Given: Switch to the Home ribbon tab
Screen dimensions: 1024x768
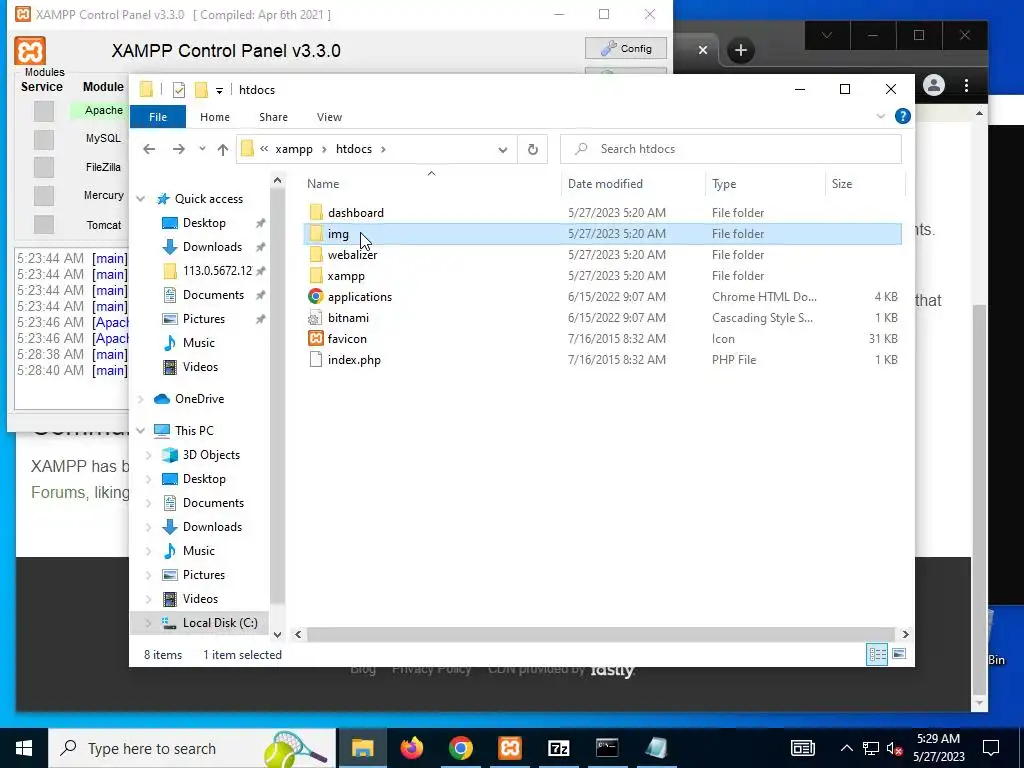Looking at the screenshot, I should point(215,117).
